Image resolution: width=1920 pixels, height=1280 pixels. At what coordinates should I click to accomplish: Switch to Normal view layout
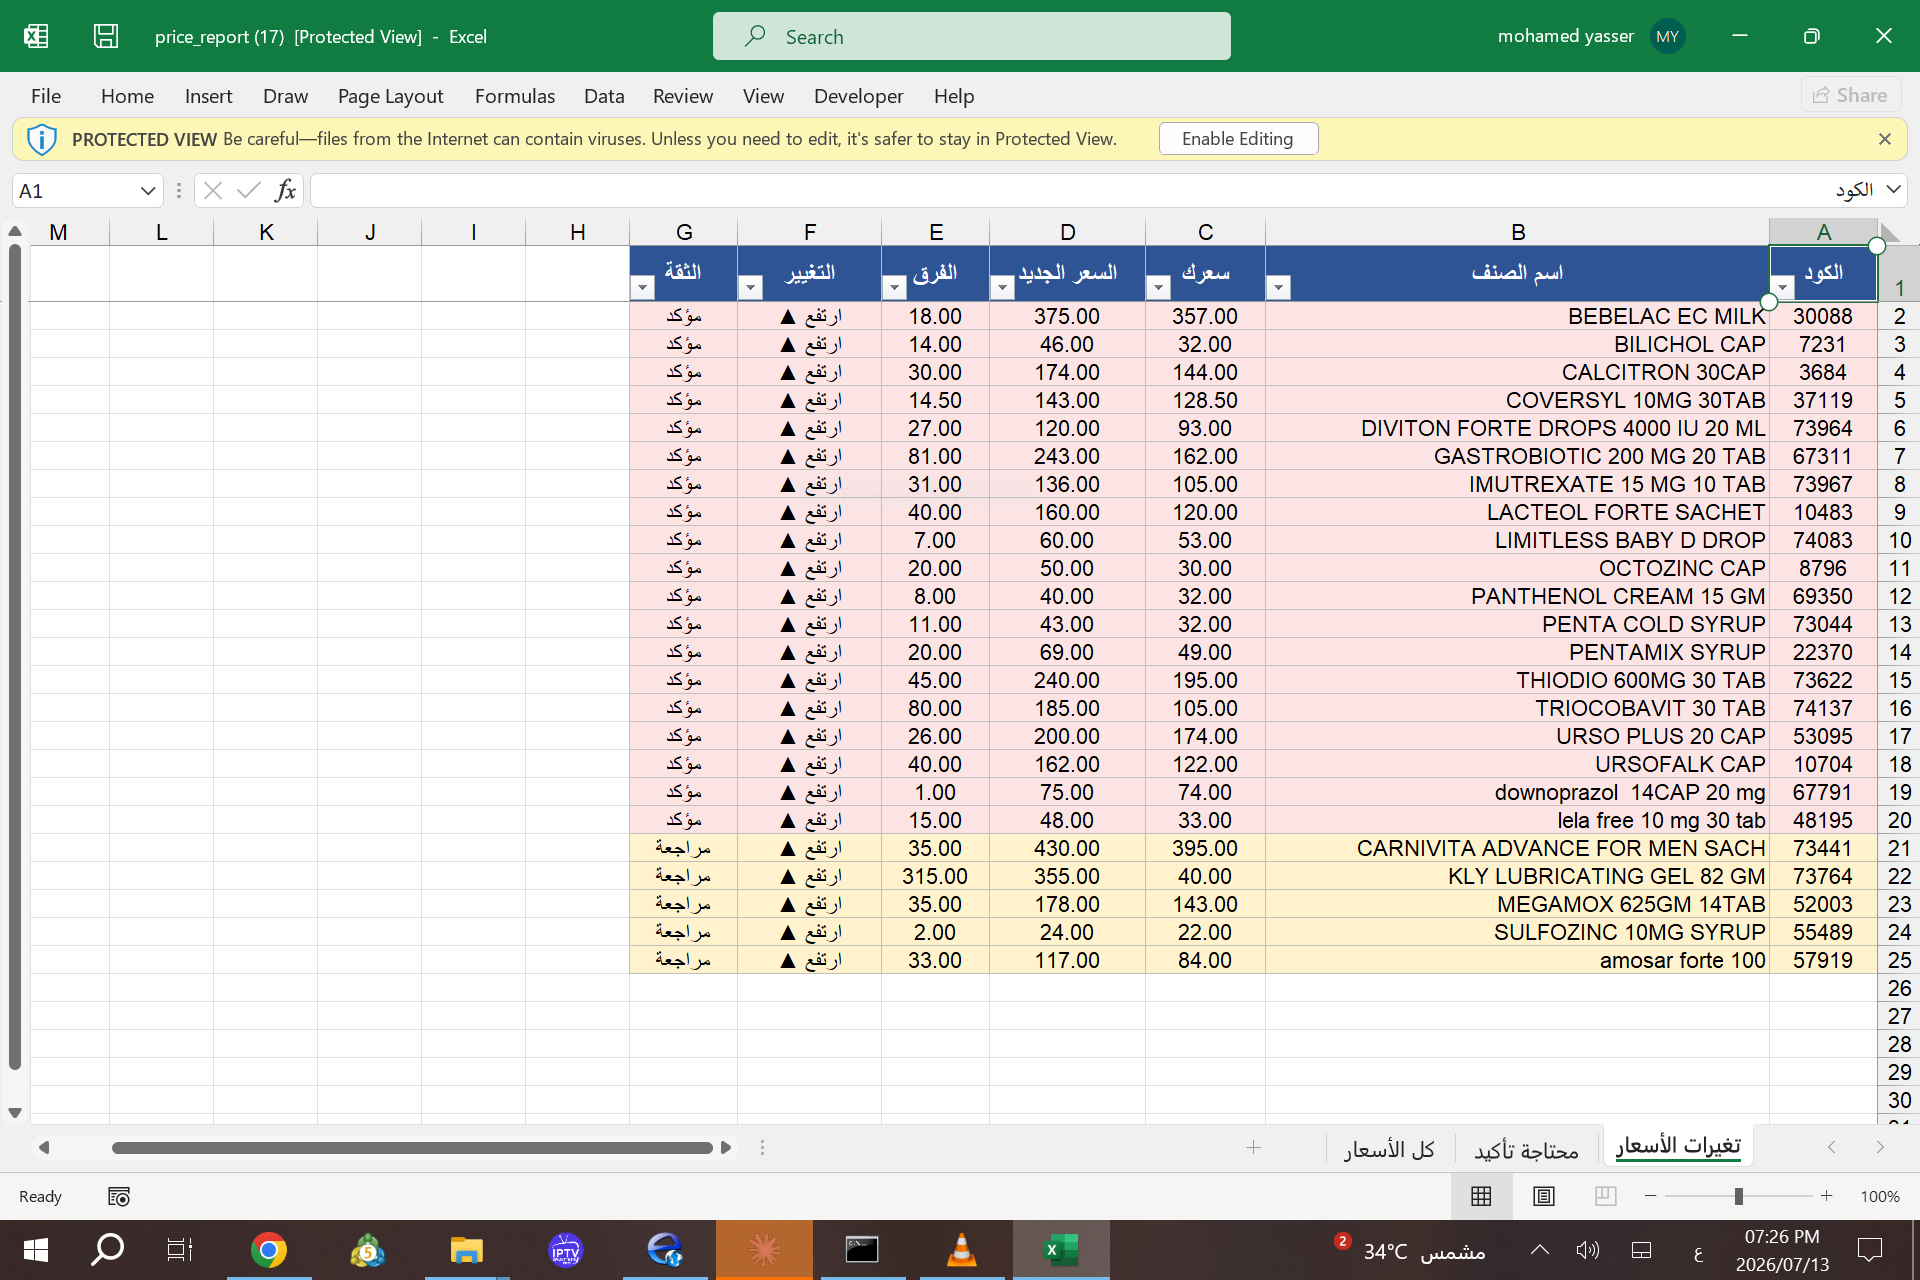pos(1481,1196)
